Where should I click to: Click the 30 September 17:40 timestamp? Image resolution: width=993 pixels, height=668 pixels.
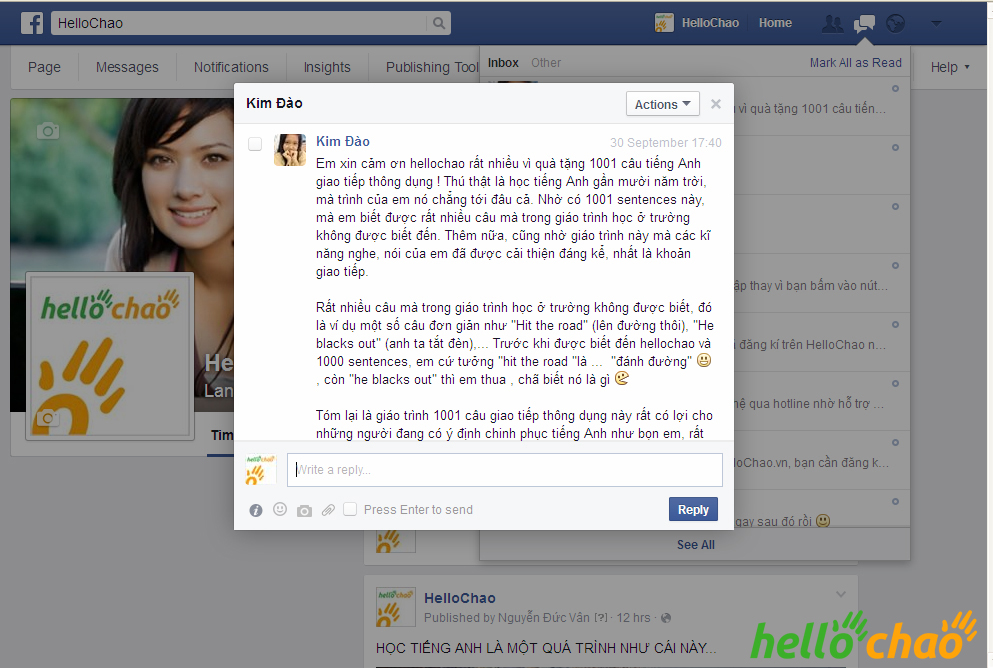666,142
